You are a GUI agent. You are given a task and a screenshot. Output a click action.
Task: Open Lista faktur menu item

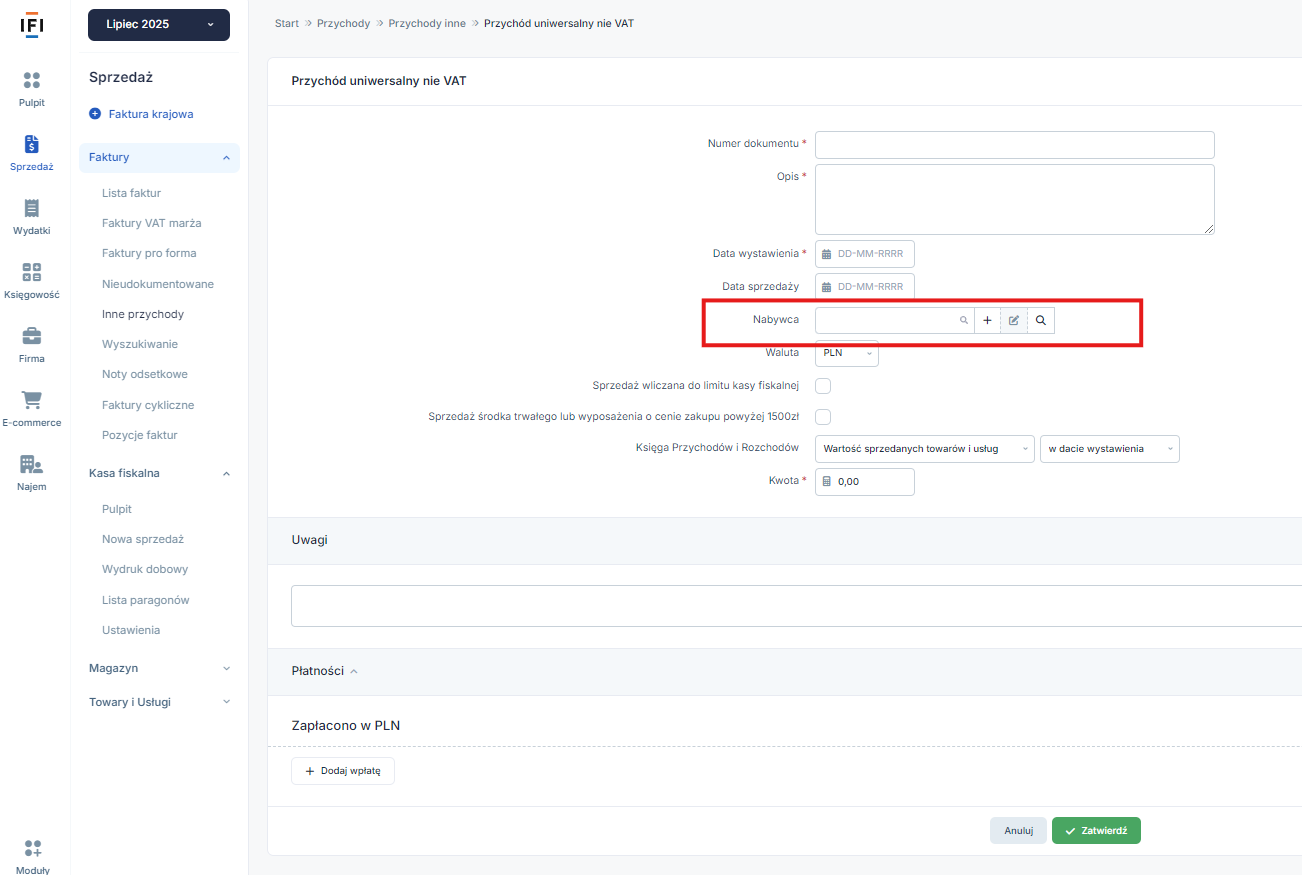131,193
